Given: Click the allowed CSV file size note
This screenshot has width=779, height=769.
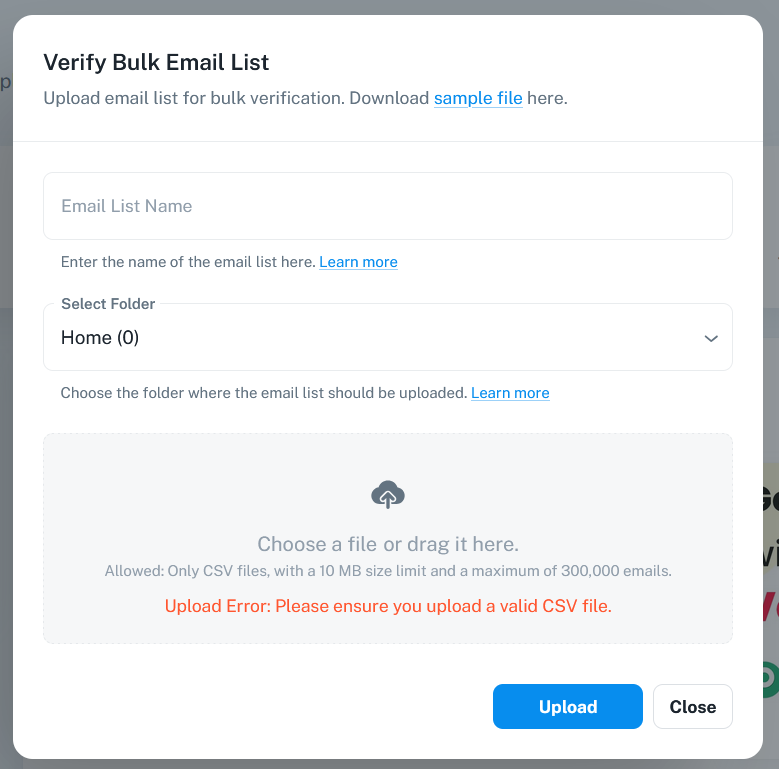Looking at the screenshot, I should pos(388,572).
